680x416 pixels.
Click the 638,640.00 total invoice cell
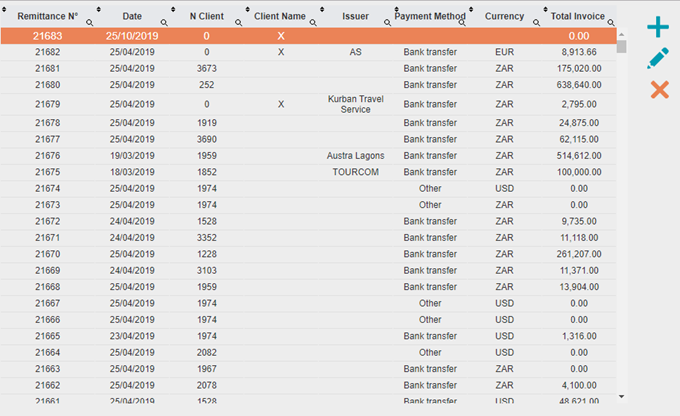(x=579, y=85)
